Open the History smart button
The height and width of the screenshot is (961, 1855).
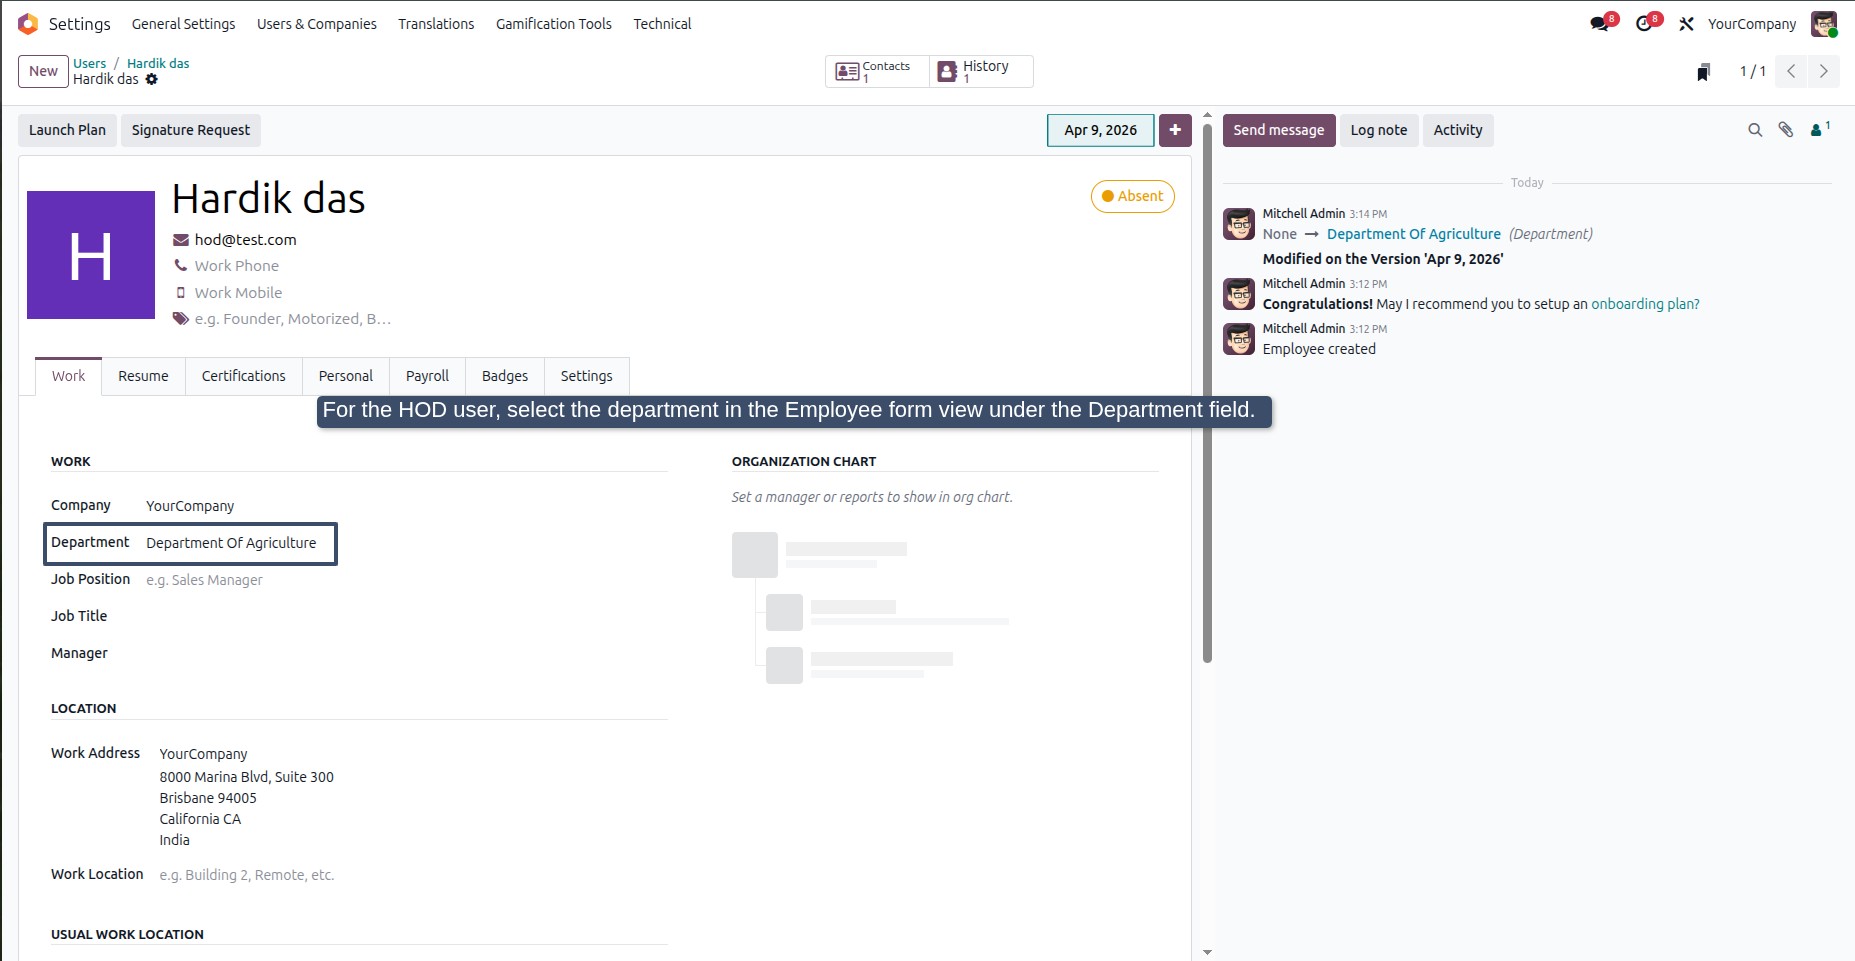click(981, 71)
